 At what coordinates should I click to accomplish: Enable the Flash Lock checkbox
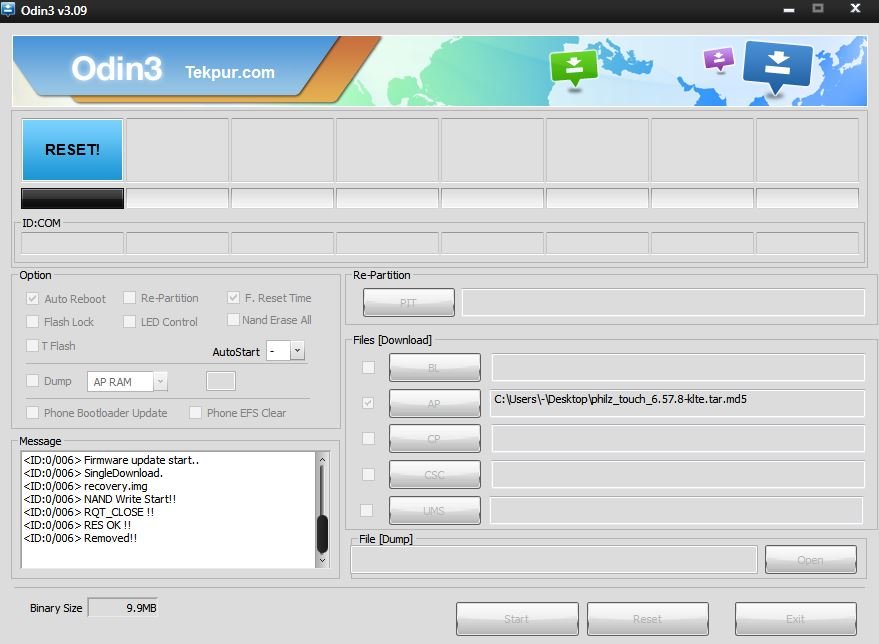(33, 322)
